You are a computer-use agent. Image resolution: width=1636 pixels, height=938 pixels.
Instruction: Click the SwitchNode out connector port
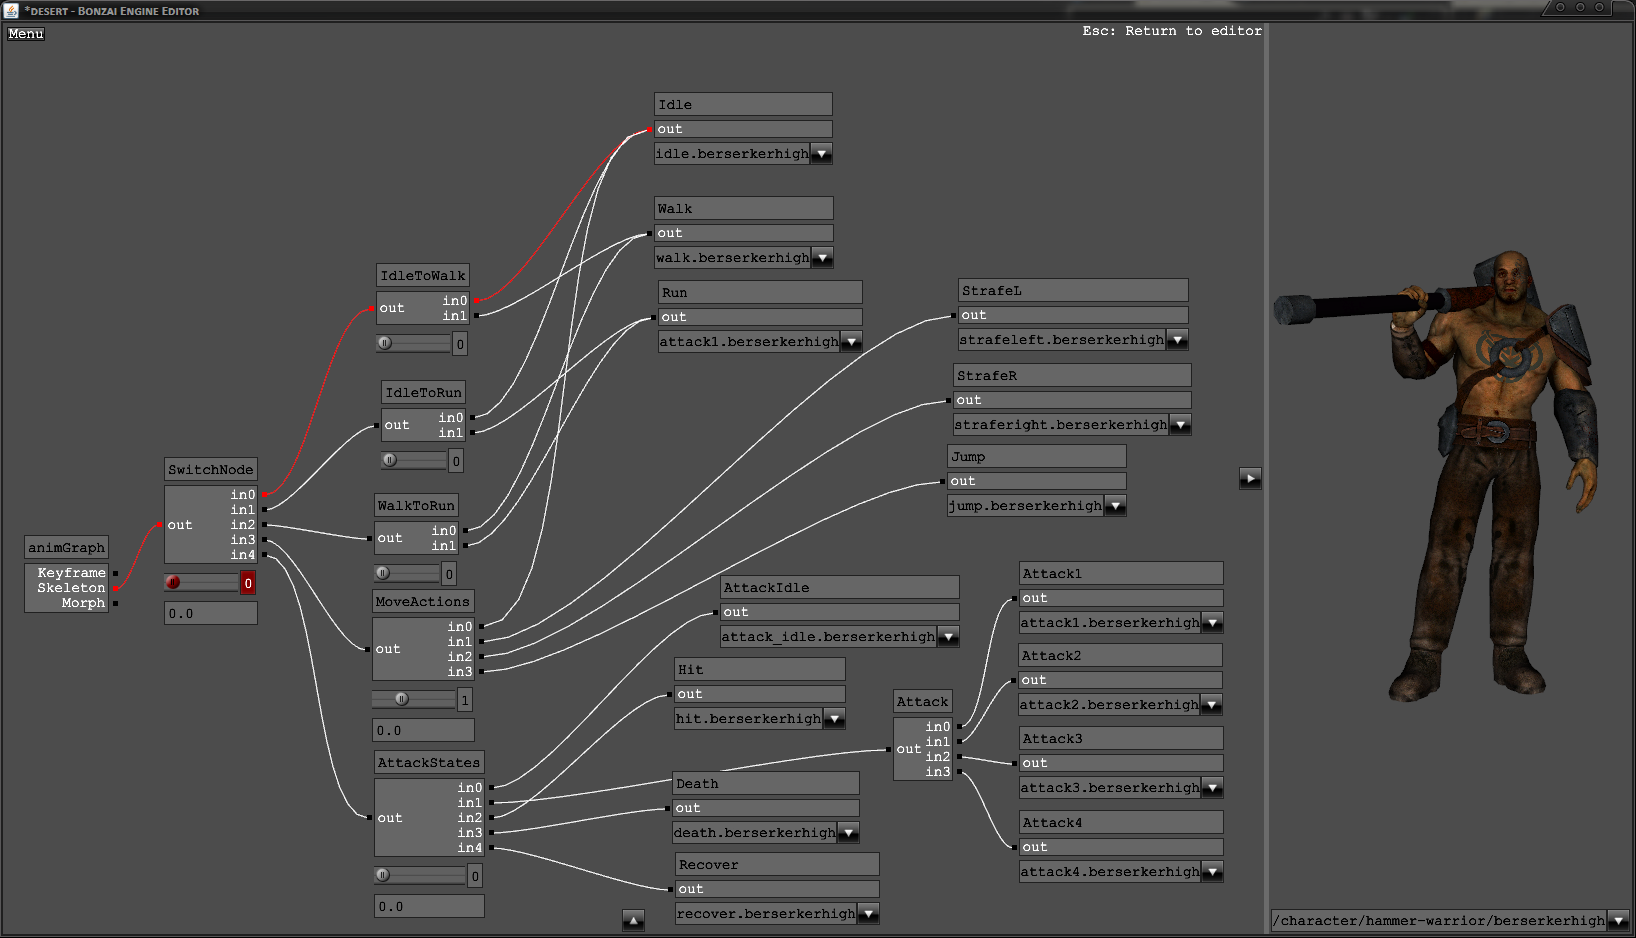pos(160,525)
